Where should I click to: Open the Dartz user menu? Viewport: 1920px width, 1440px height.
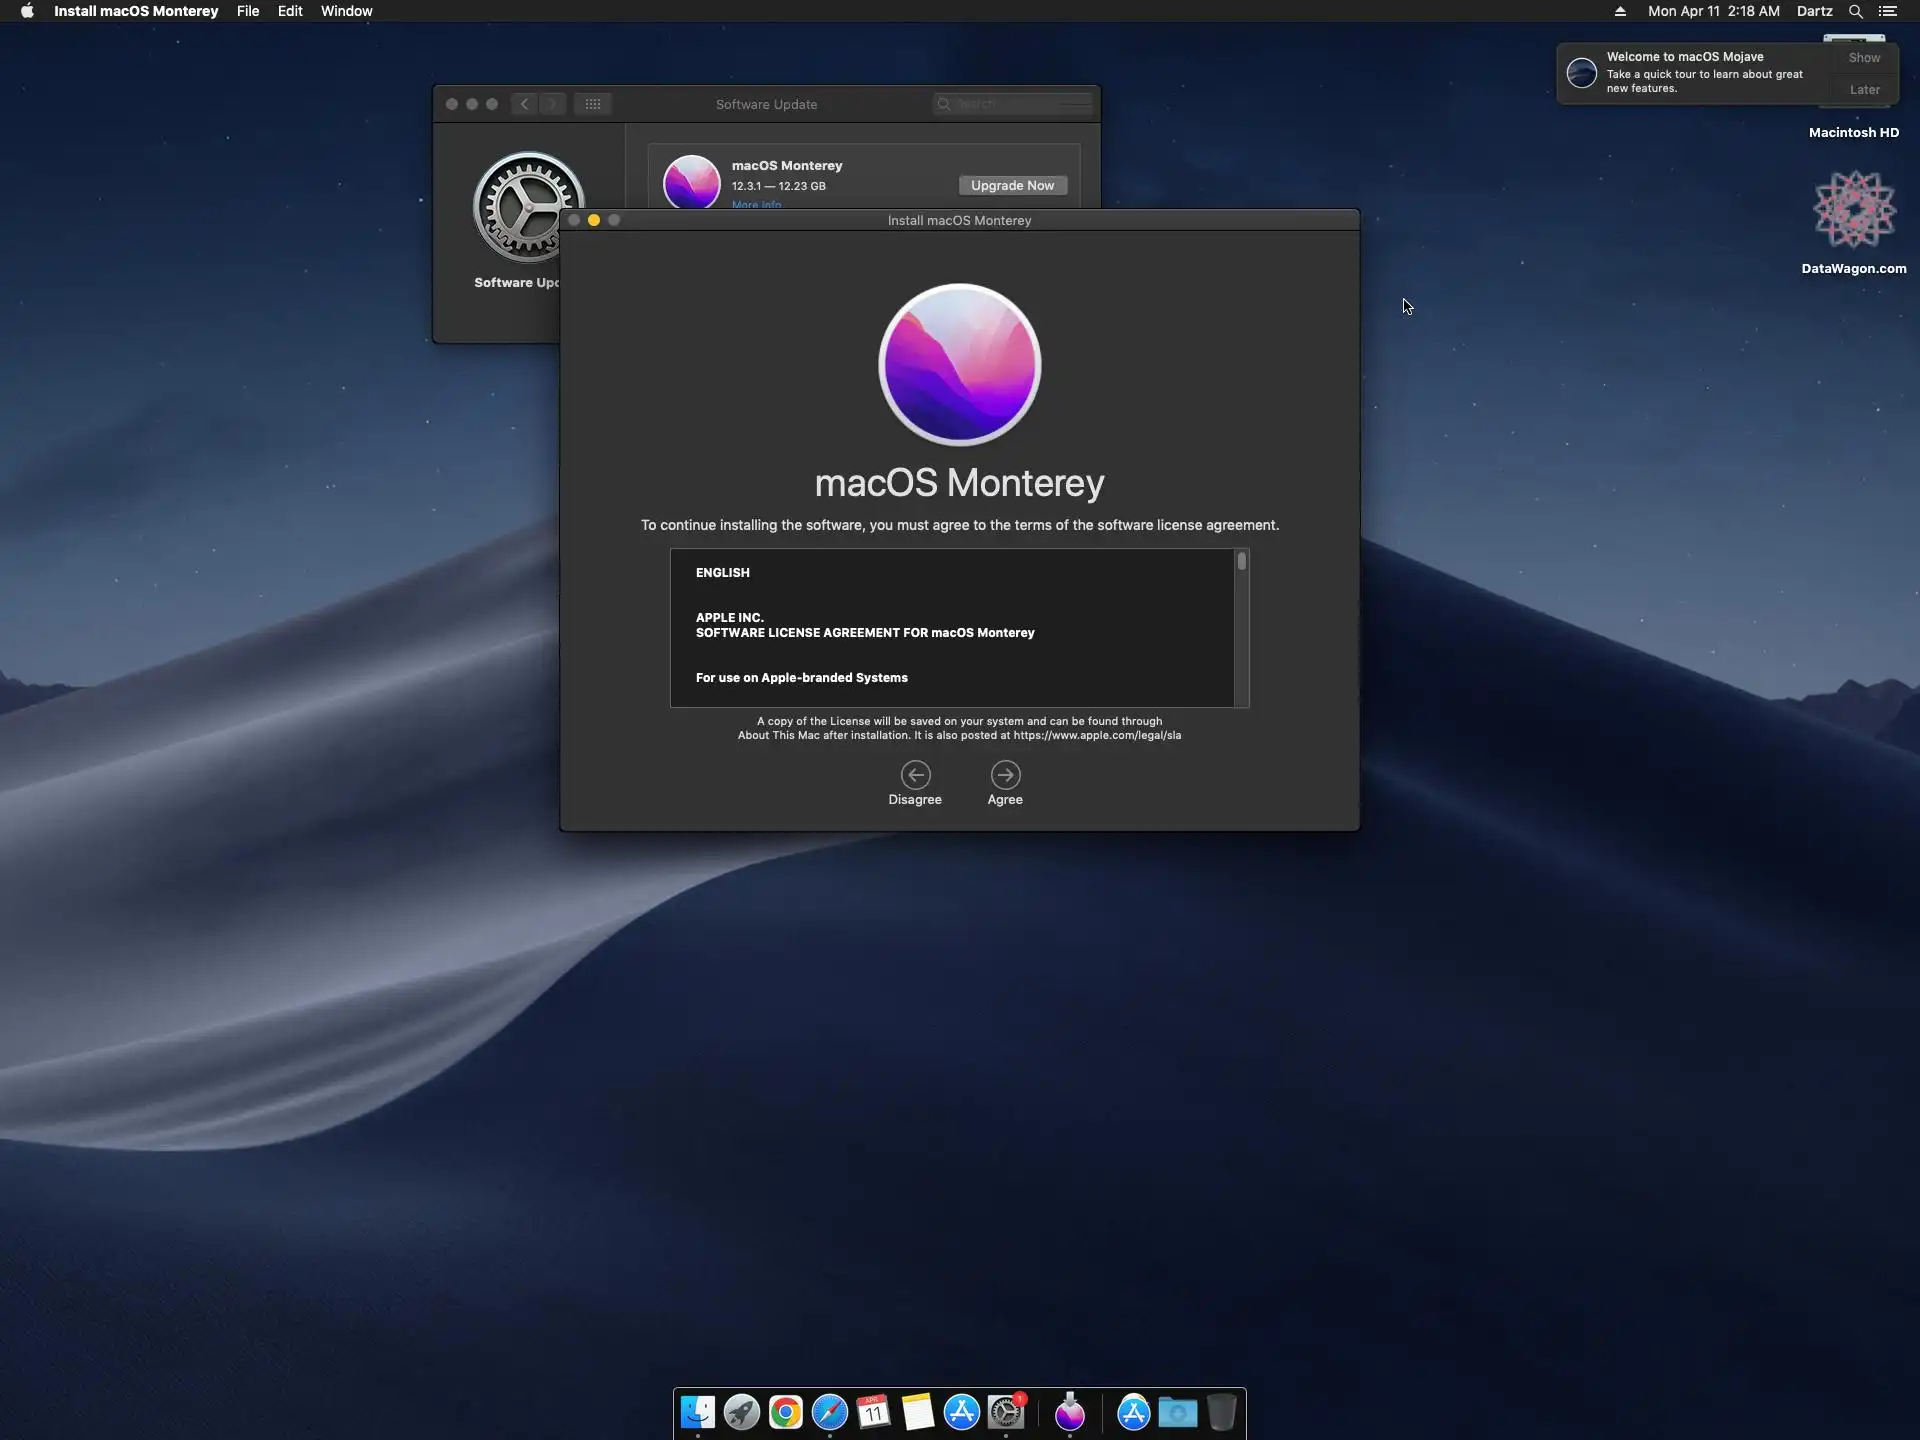[1814, 11]
